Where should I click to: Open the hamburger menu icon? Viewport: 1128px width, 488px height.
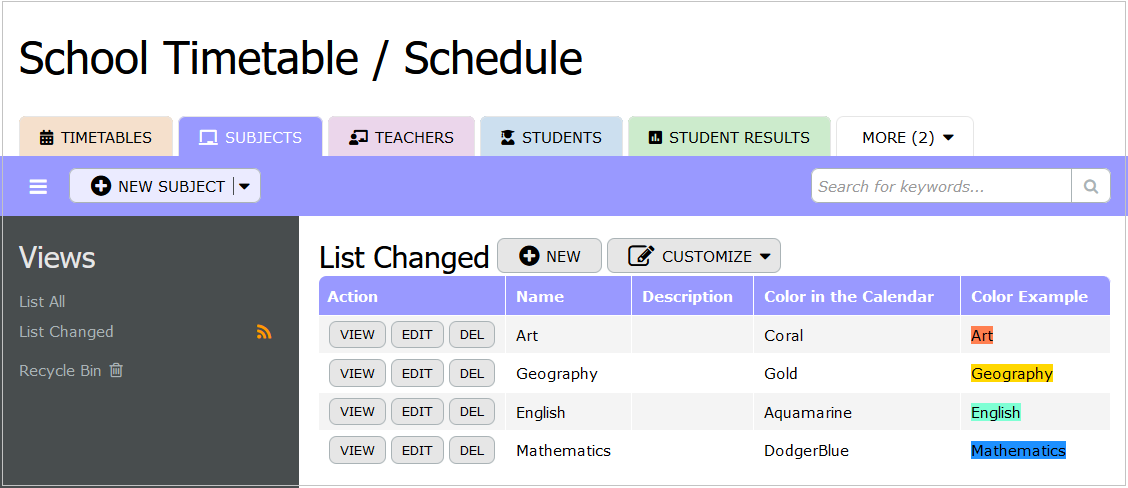[x=38, y=187]
